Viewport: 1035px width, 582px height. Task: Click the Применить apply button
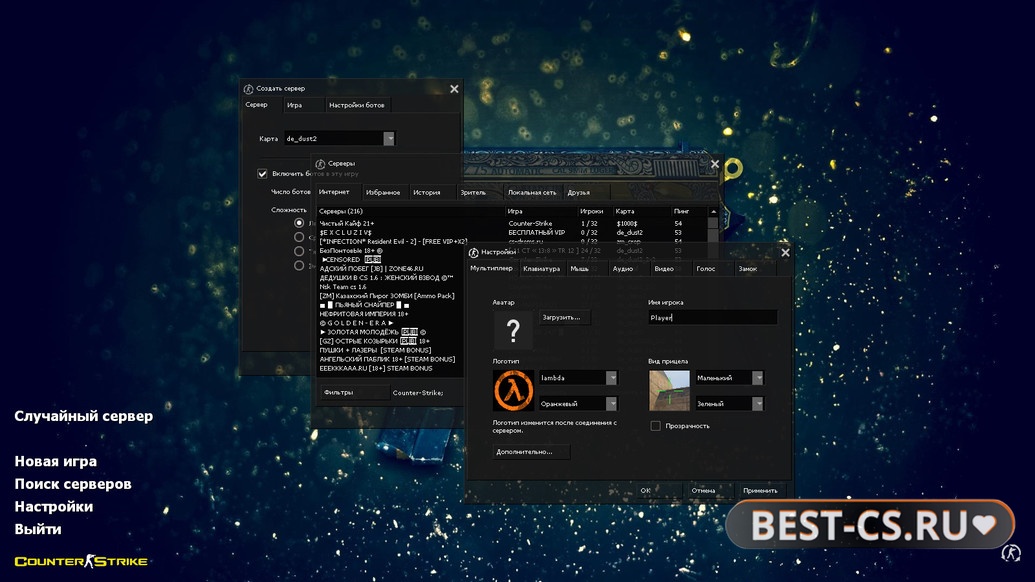tap(760, 490)
